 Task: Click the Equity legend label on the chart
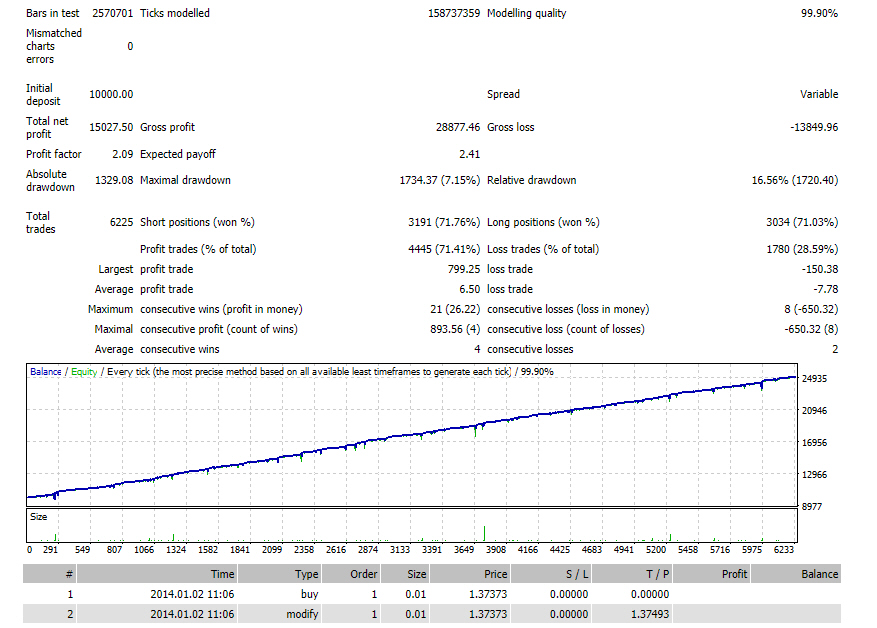pos(84,372)
